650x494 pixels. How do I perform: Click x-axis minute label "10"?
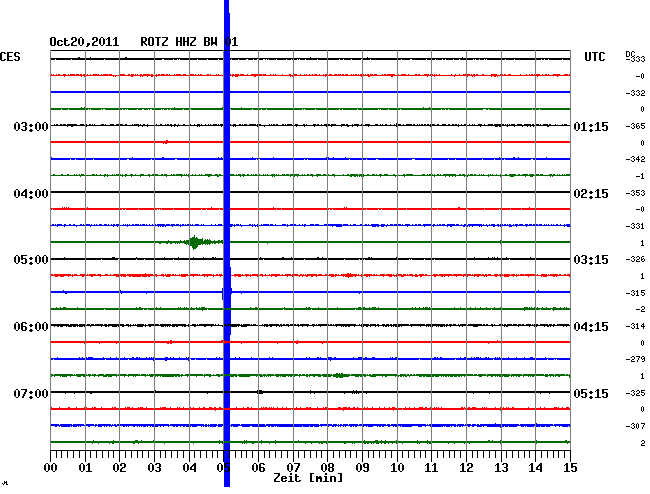[x=397, y=468]
